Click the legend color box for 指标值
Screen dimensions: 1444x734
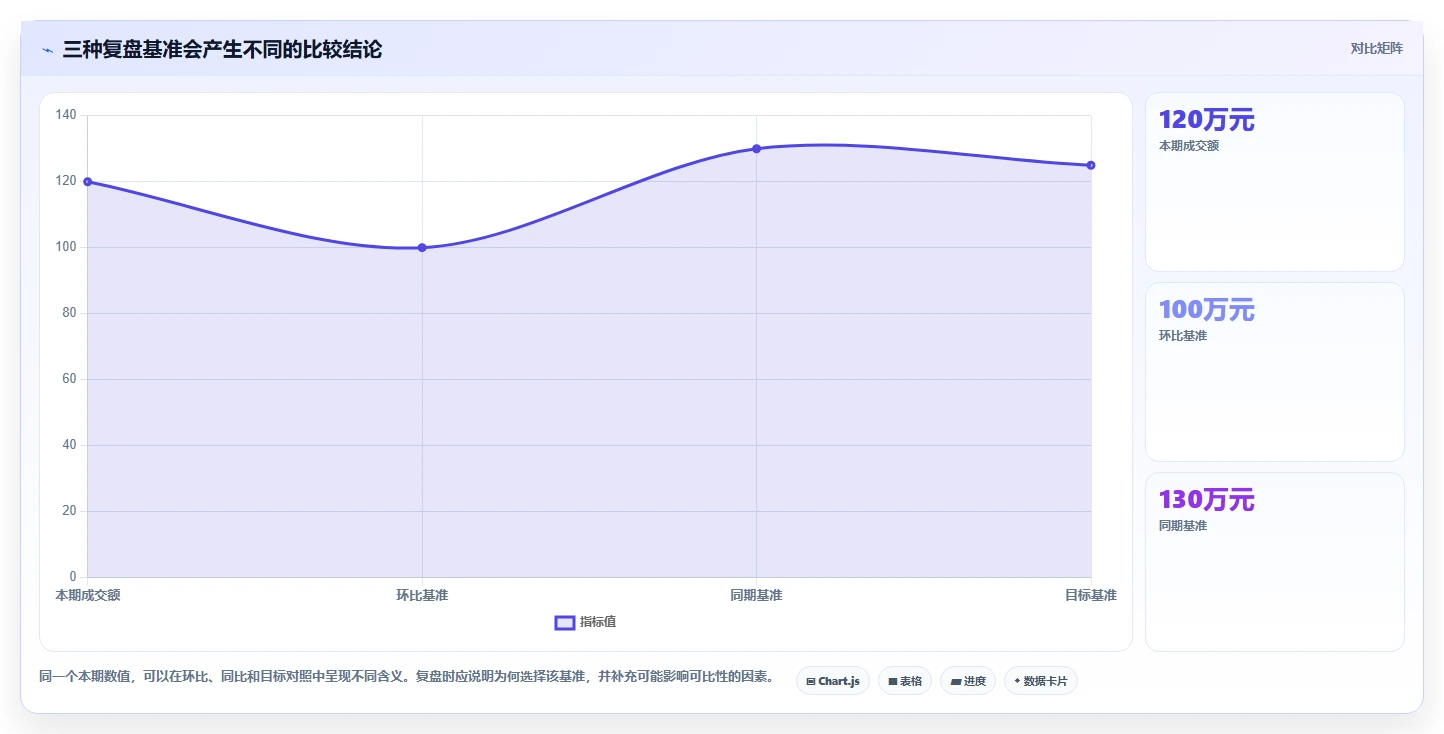(565, 622)
